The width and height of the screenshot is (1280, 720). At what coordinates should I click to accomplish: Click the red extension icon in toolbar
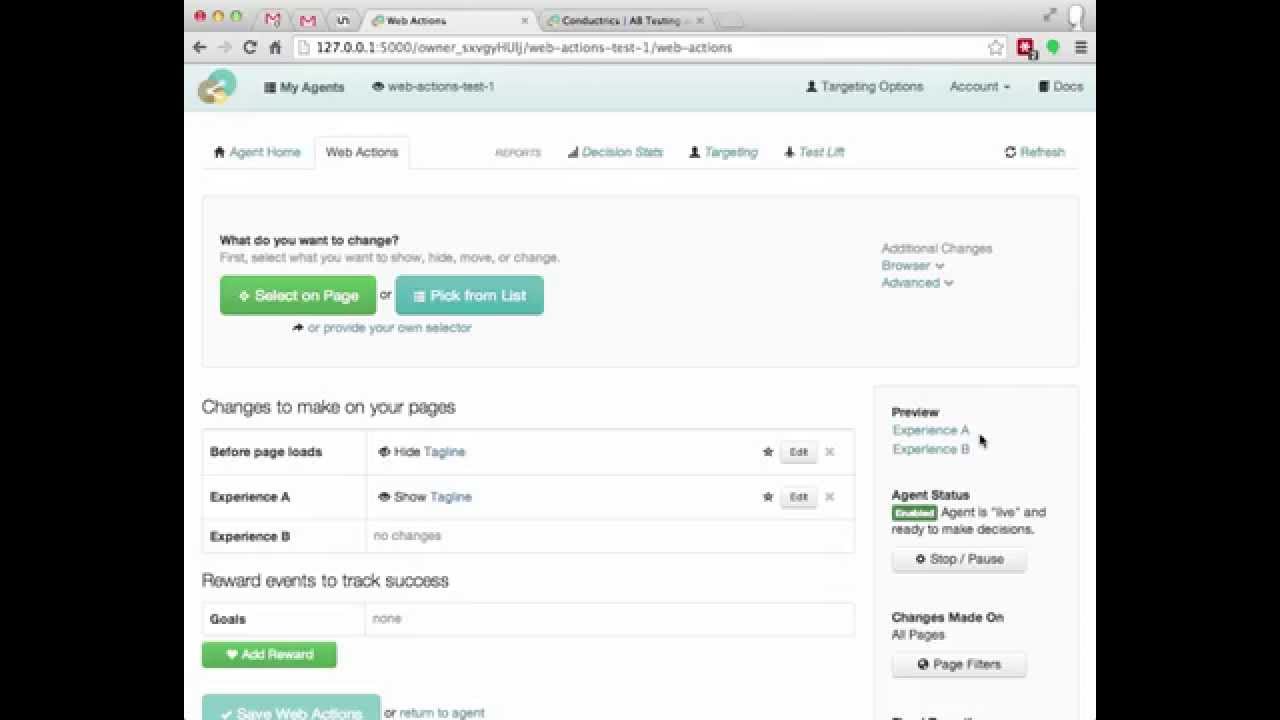(1026, 47)
